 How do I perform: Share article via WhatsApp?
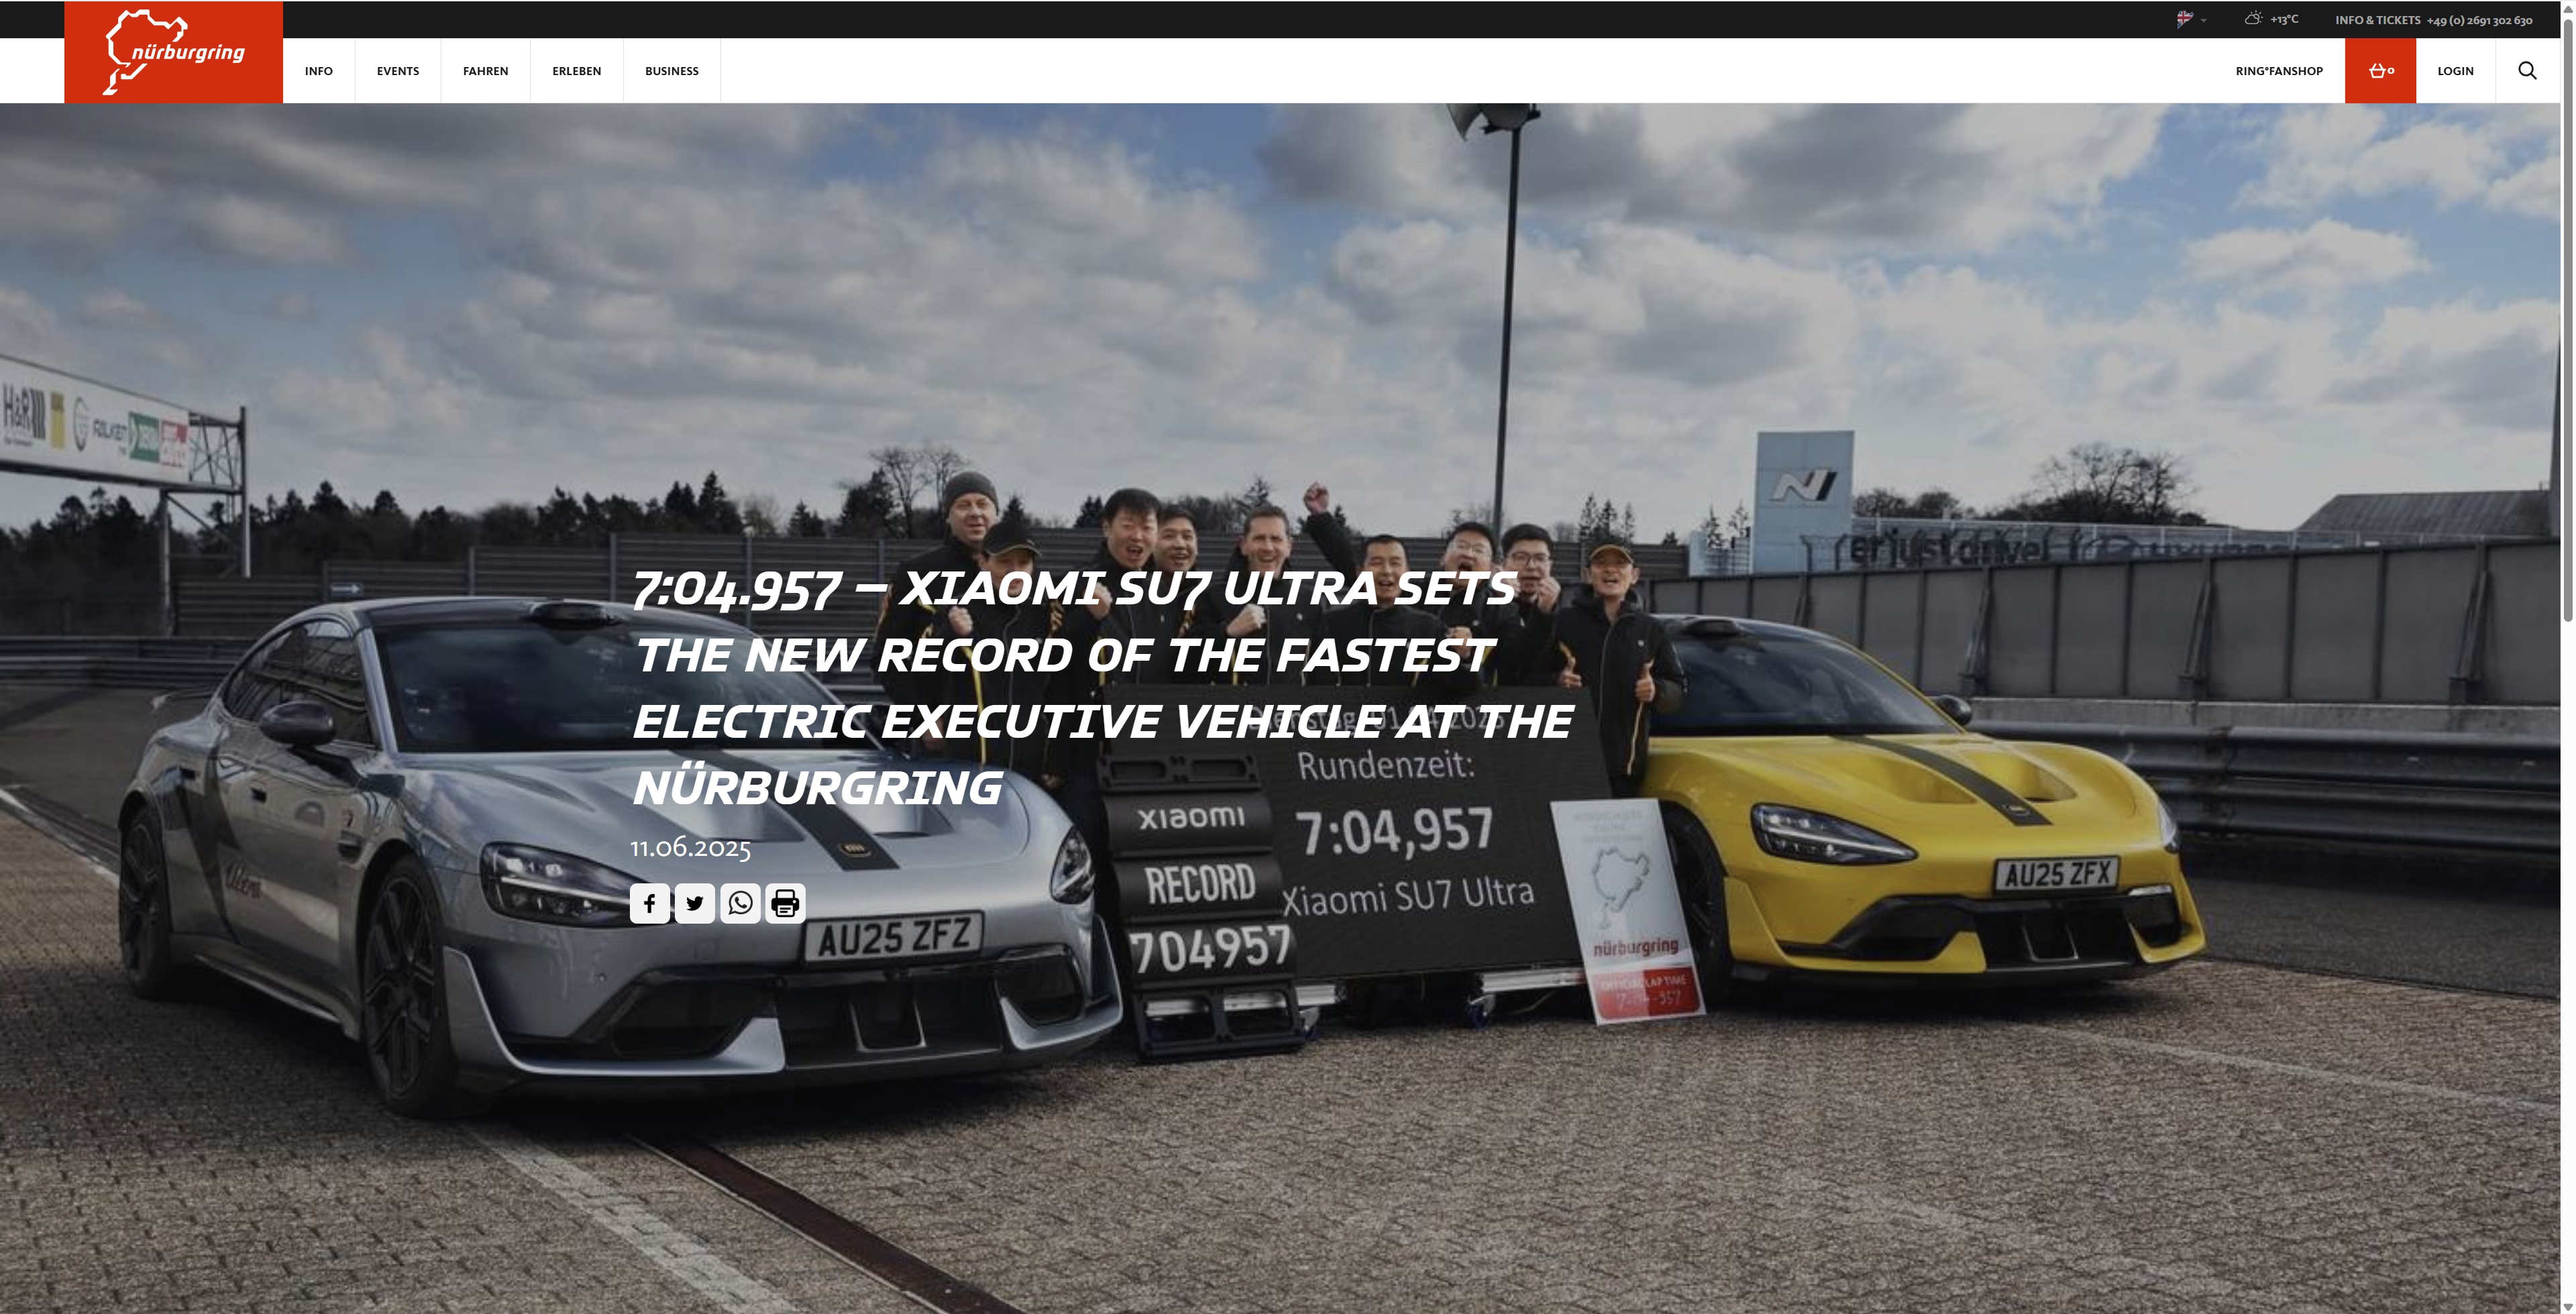pyautogui.click(x=740, y=904)
